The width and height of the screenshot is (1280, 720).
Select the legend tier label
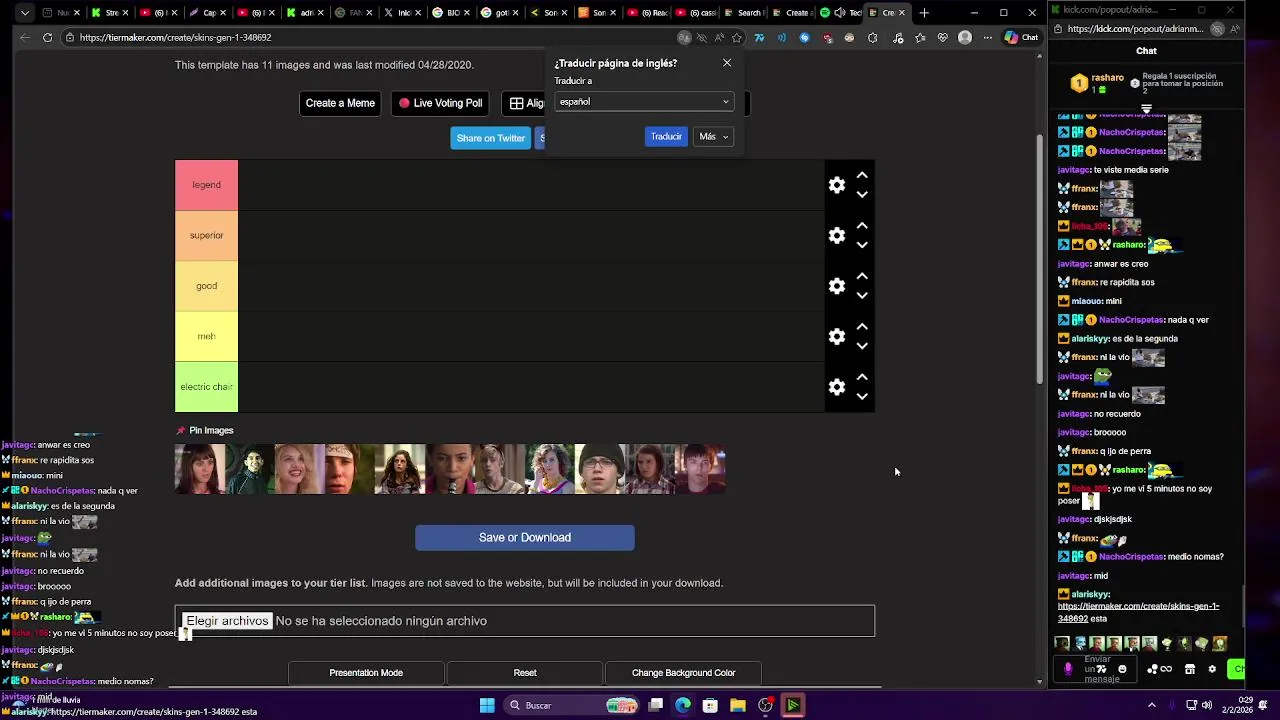pos(206,185)
